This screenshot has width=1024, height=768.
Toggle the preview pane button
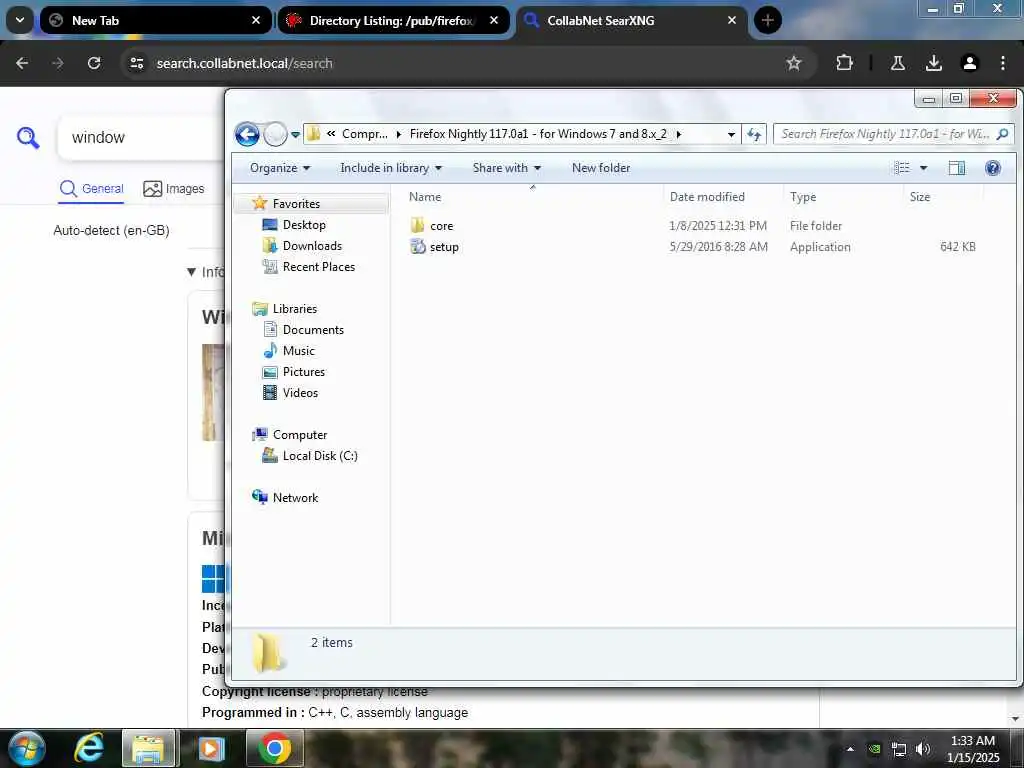tap(957, 168)
